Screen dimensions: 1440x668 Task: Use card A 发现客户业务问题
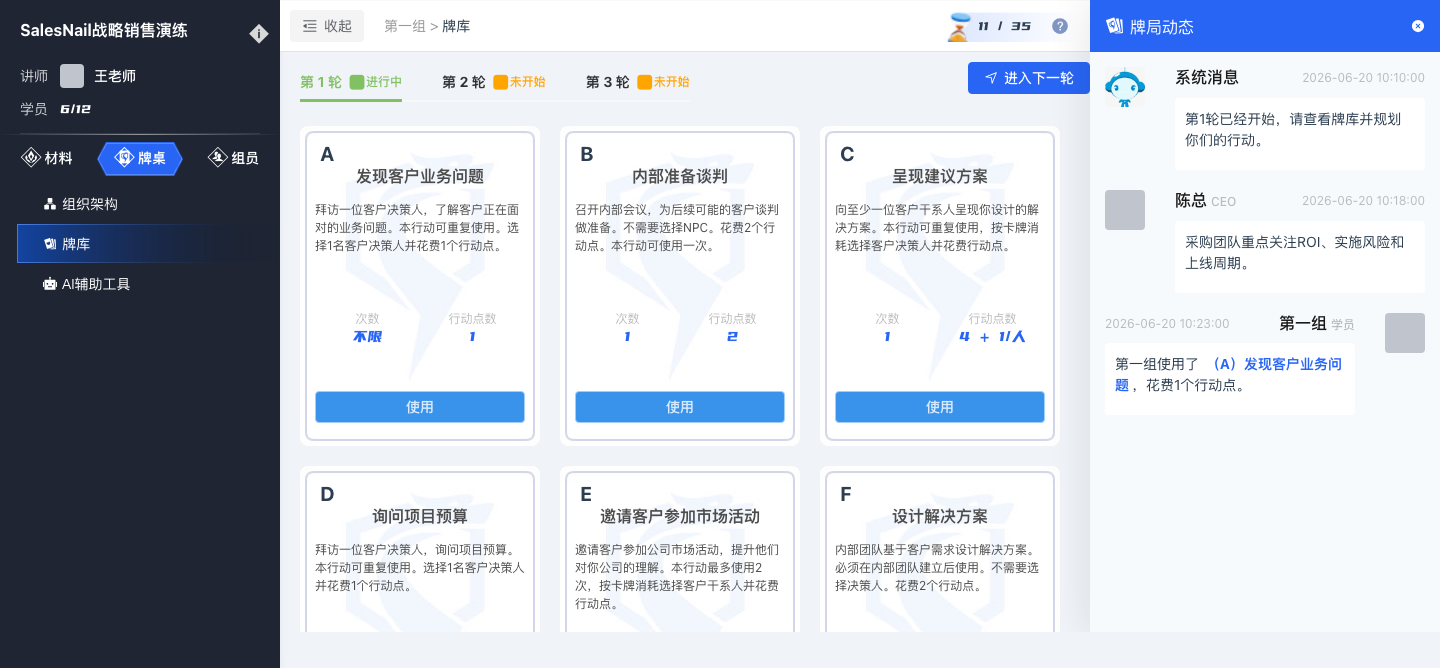click(x=420, y=407)
